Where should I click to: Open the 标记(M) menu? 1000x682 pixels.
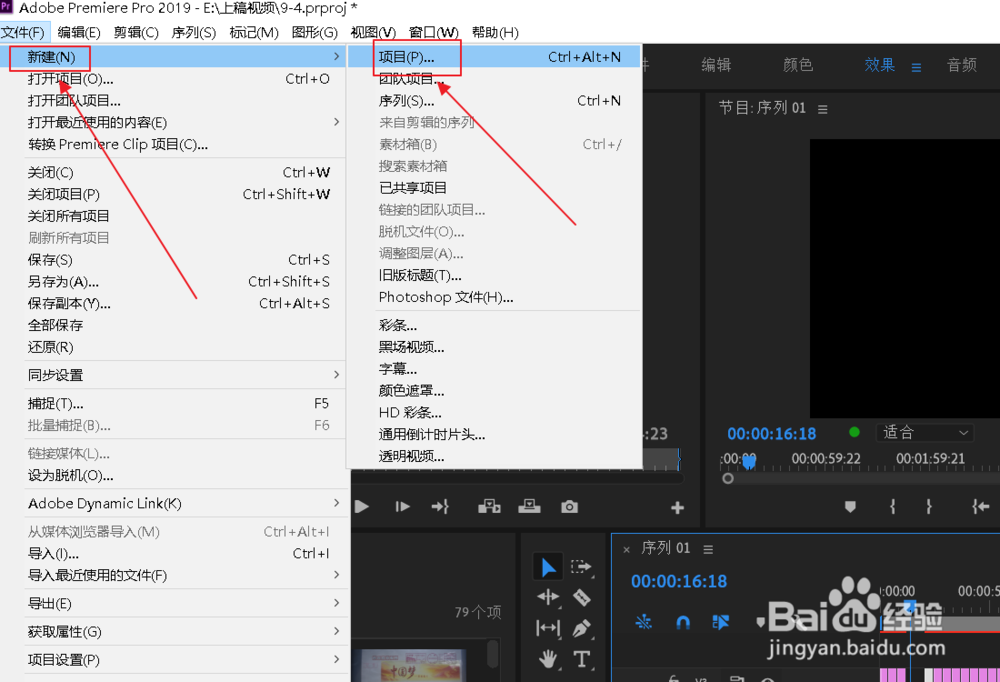[254, 32]
